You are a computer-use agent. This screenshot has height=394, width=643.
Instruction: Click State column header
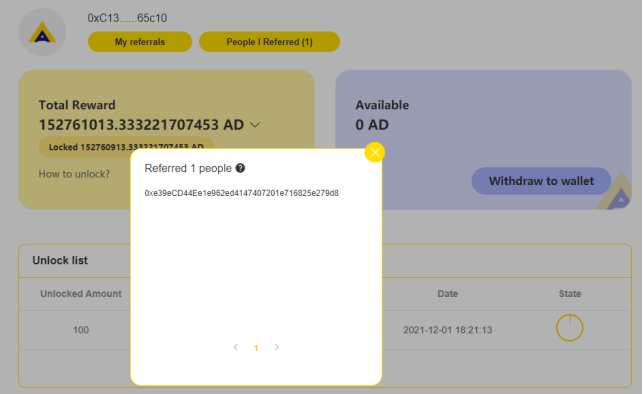tap(570, 294)
